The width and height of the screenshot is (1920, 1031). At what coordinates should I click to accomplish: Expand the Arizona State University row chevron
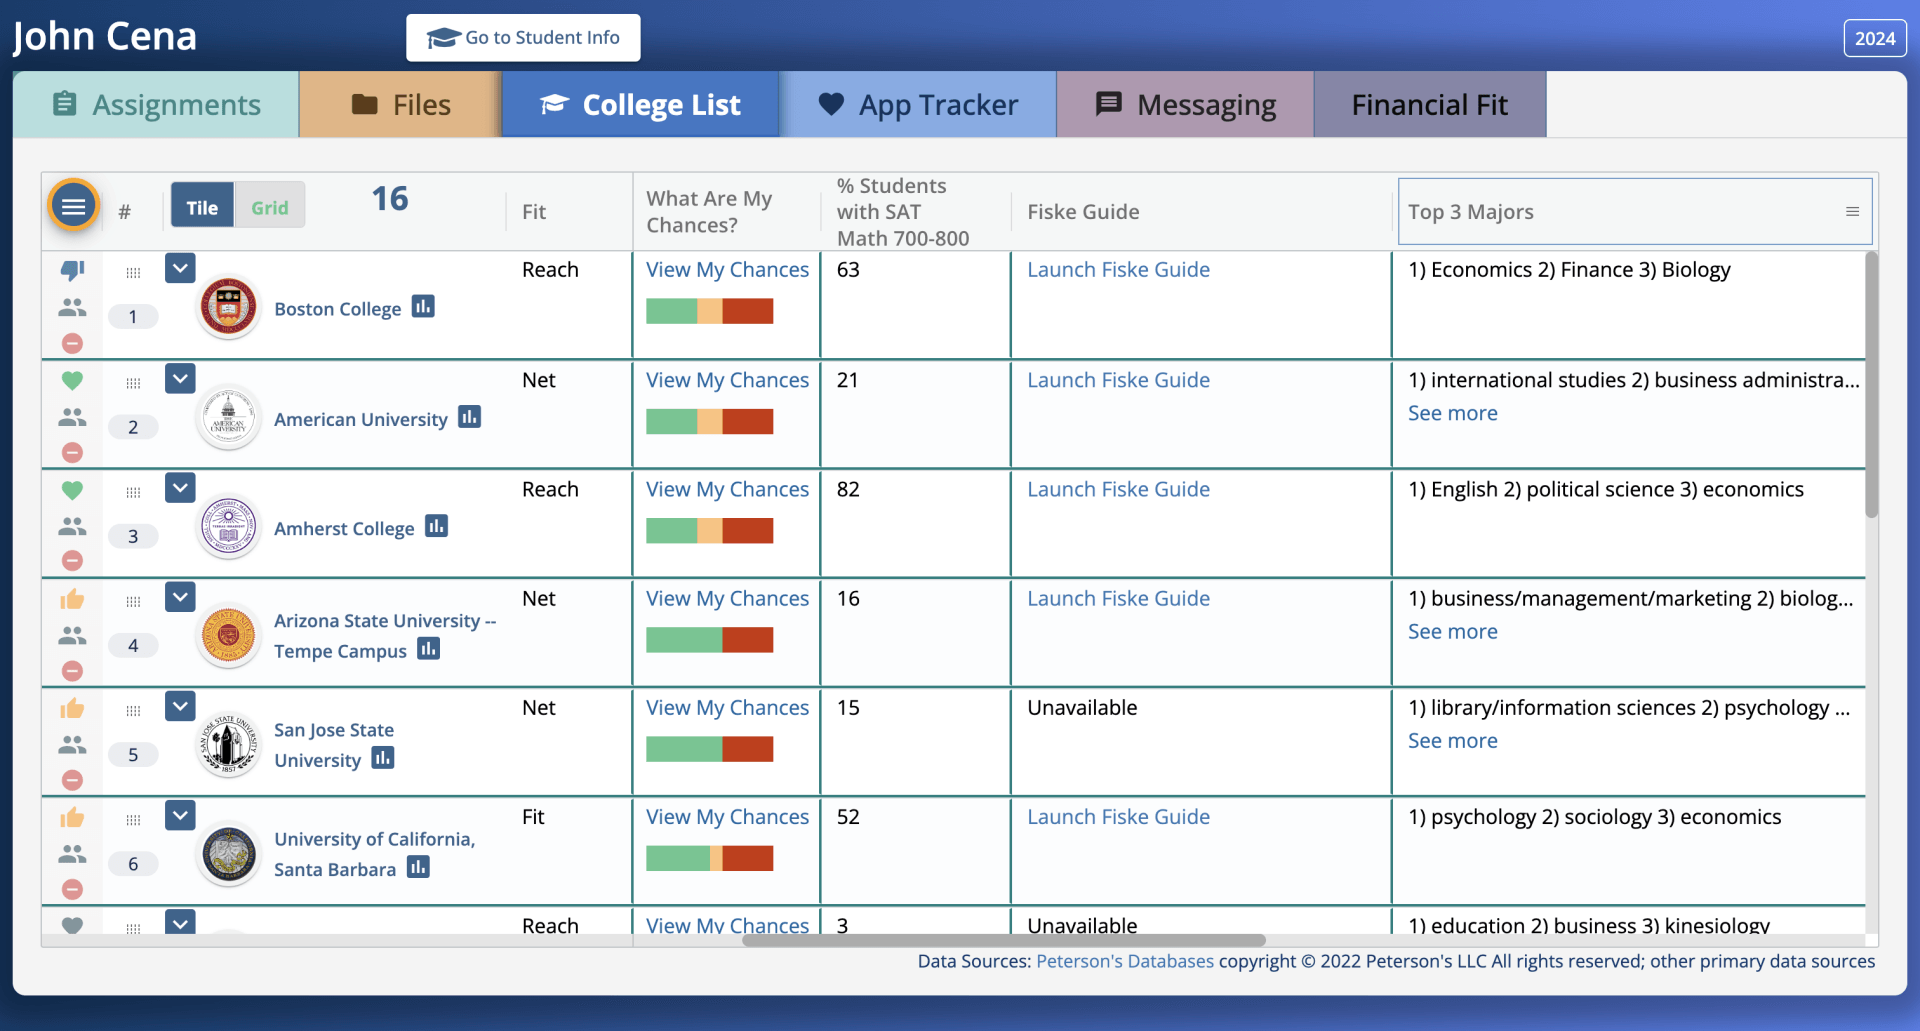[x=180, y=596]
